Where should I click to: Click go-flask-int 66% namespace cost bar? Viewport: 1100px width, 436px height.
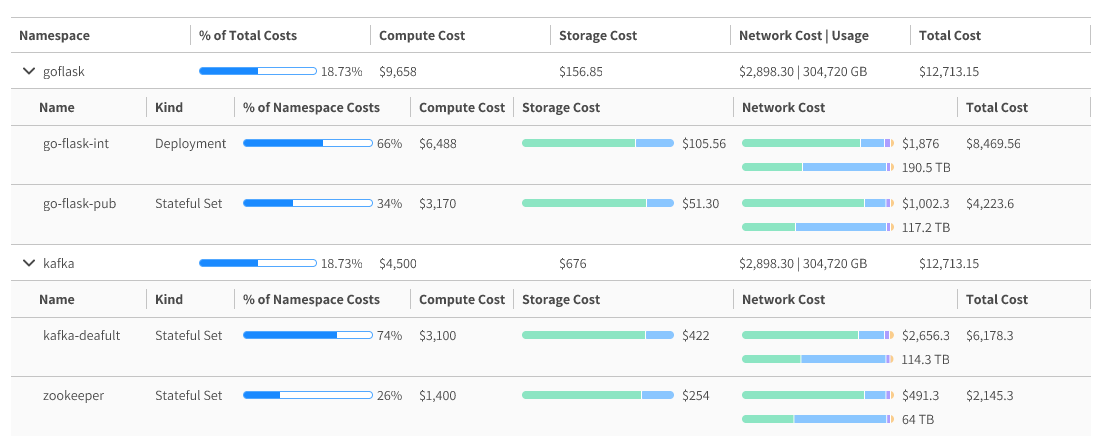pyautogui.click(x=308, y=144)
